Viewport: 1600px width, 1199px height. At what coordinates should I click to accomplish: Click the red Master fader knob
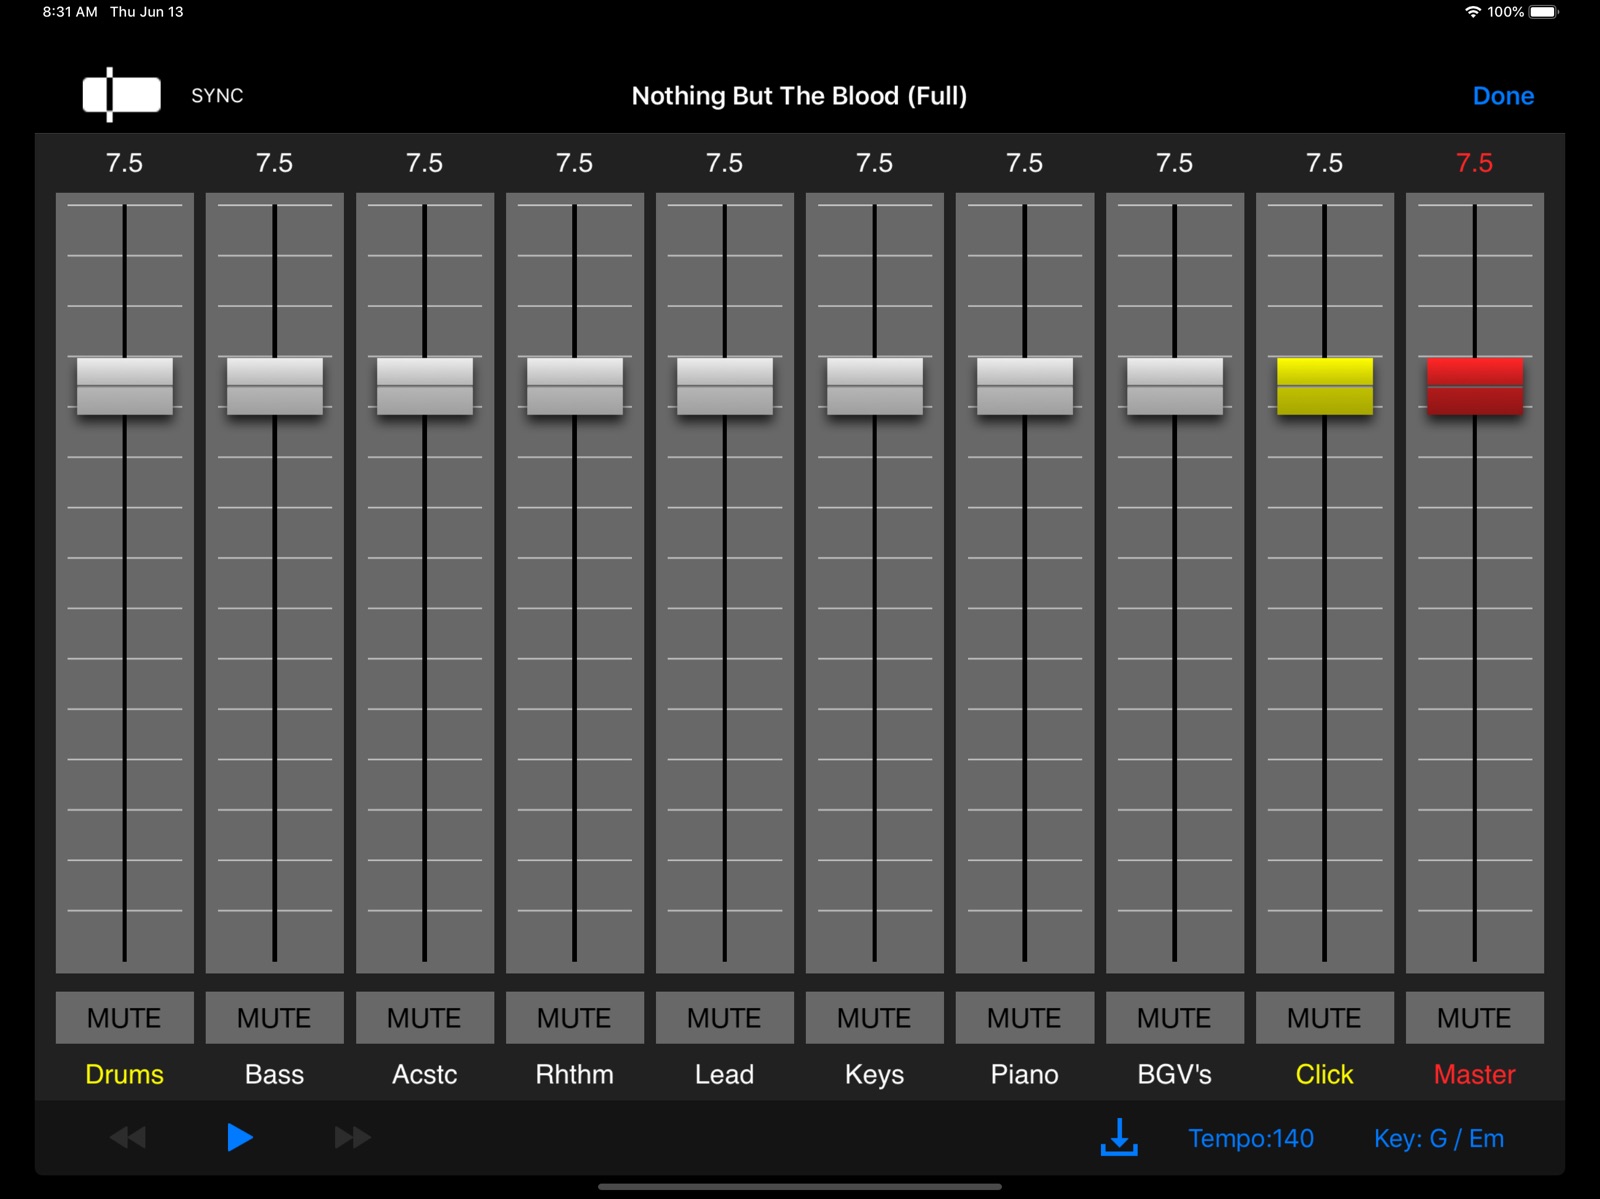pyautogui.click(x=1475, y=386)
